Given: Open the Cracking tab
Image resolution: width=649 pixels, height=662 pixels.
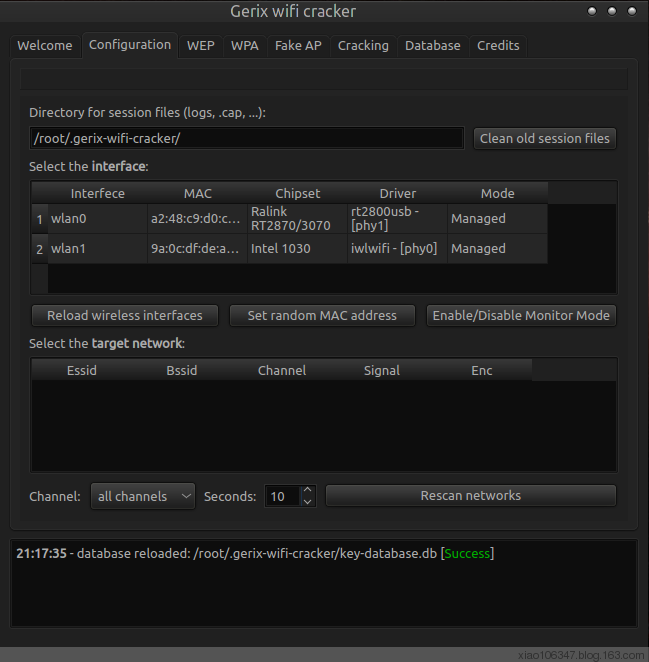Looking at the screenshot, I should click(363, 46).
